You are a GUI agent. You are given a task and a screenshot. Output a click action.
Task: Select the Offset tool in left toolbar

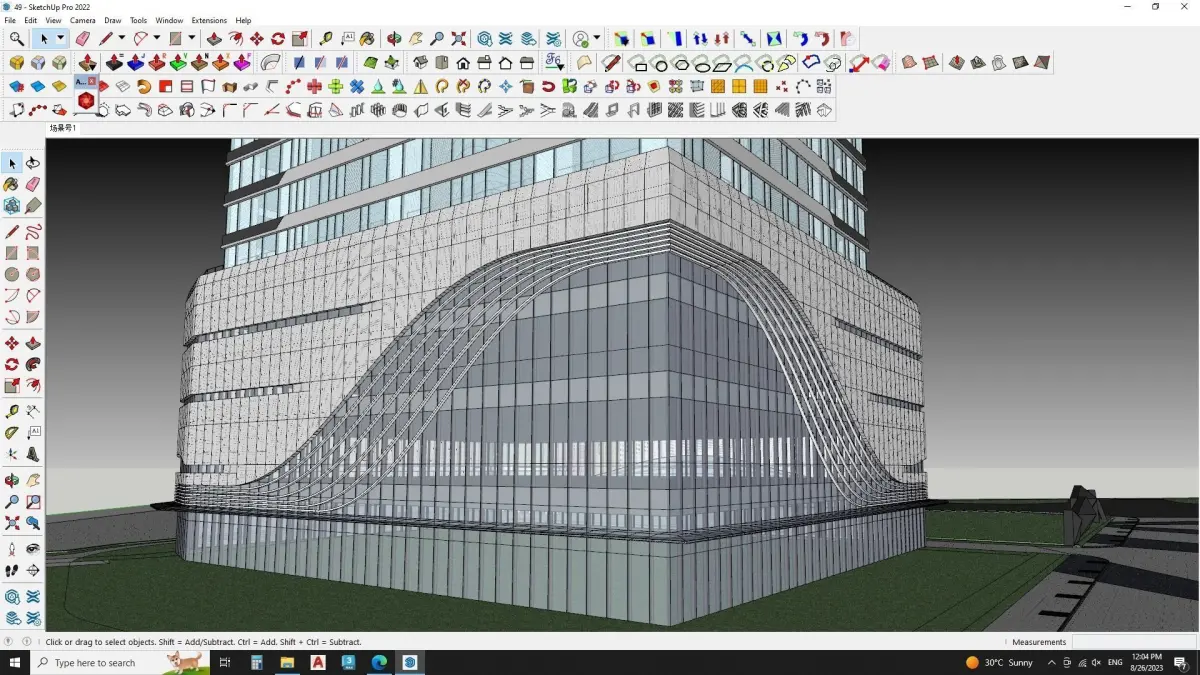tap(33, 386)
